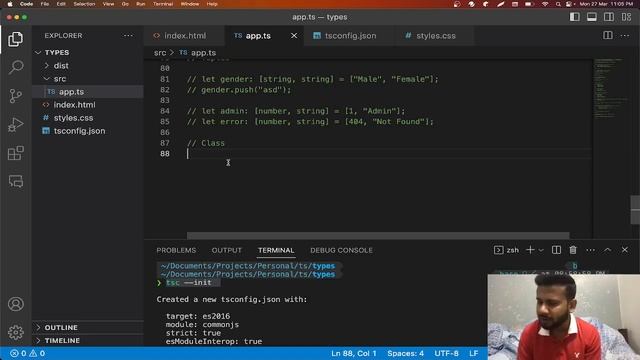Open the Manage gear icon

point(16,332)
